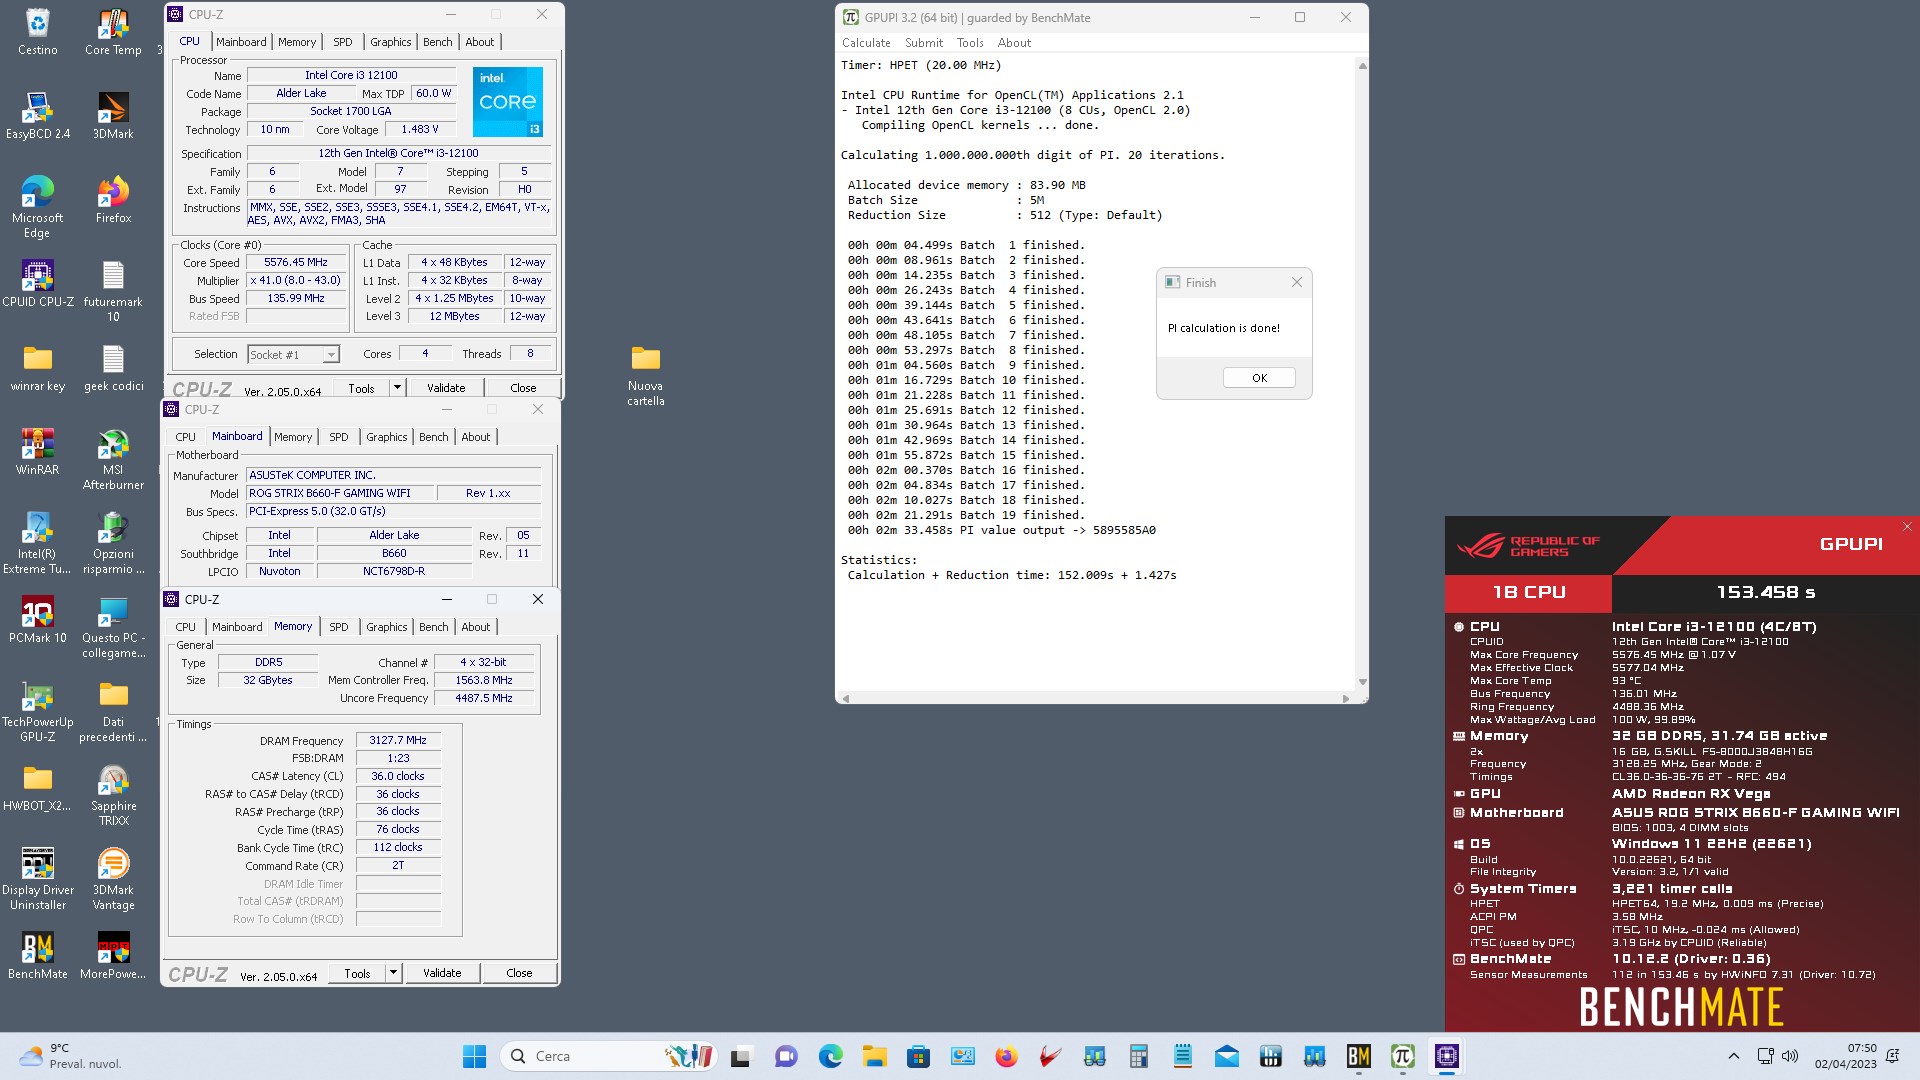Open Calculator from the taskbar

(x=1138, y=1056)
